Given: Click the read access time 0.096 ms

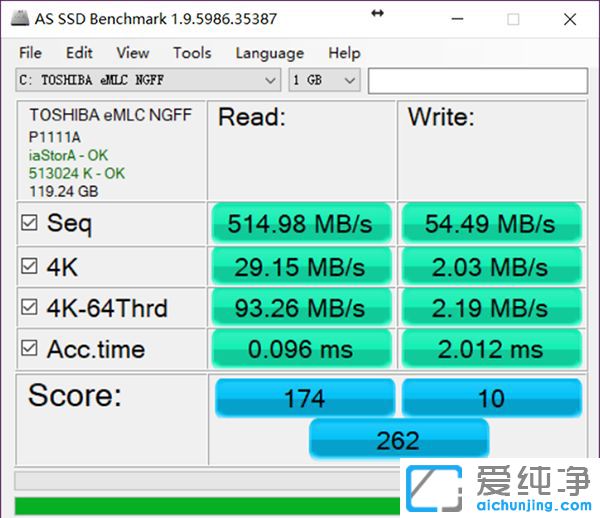Looking at the screenshot, I should (301, 349).
